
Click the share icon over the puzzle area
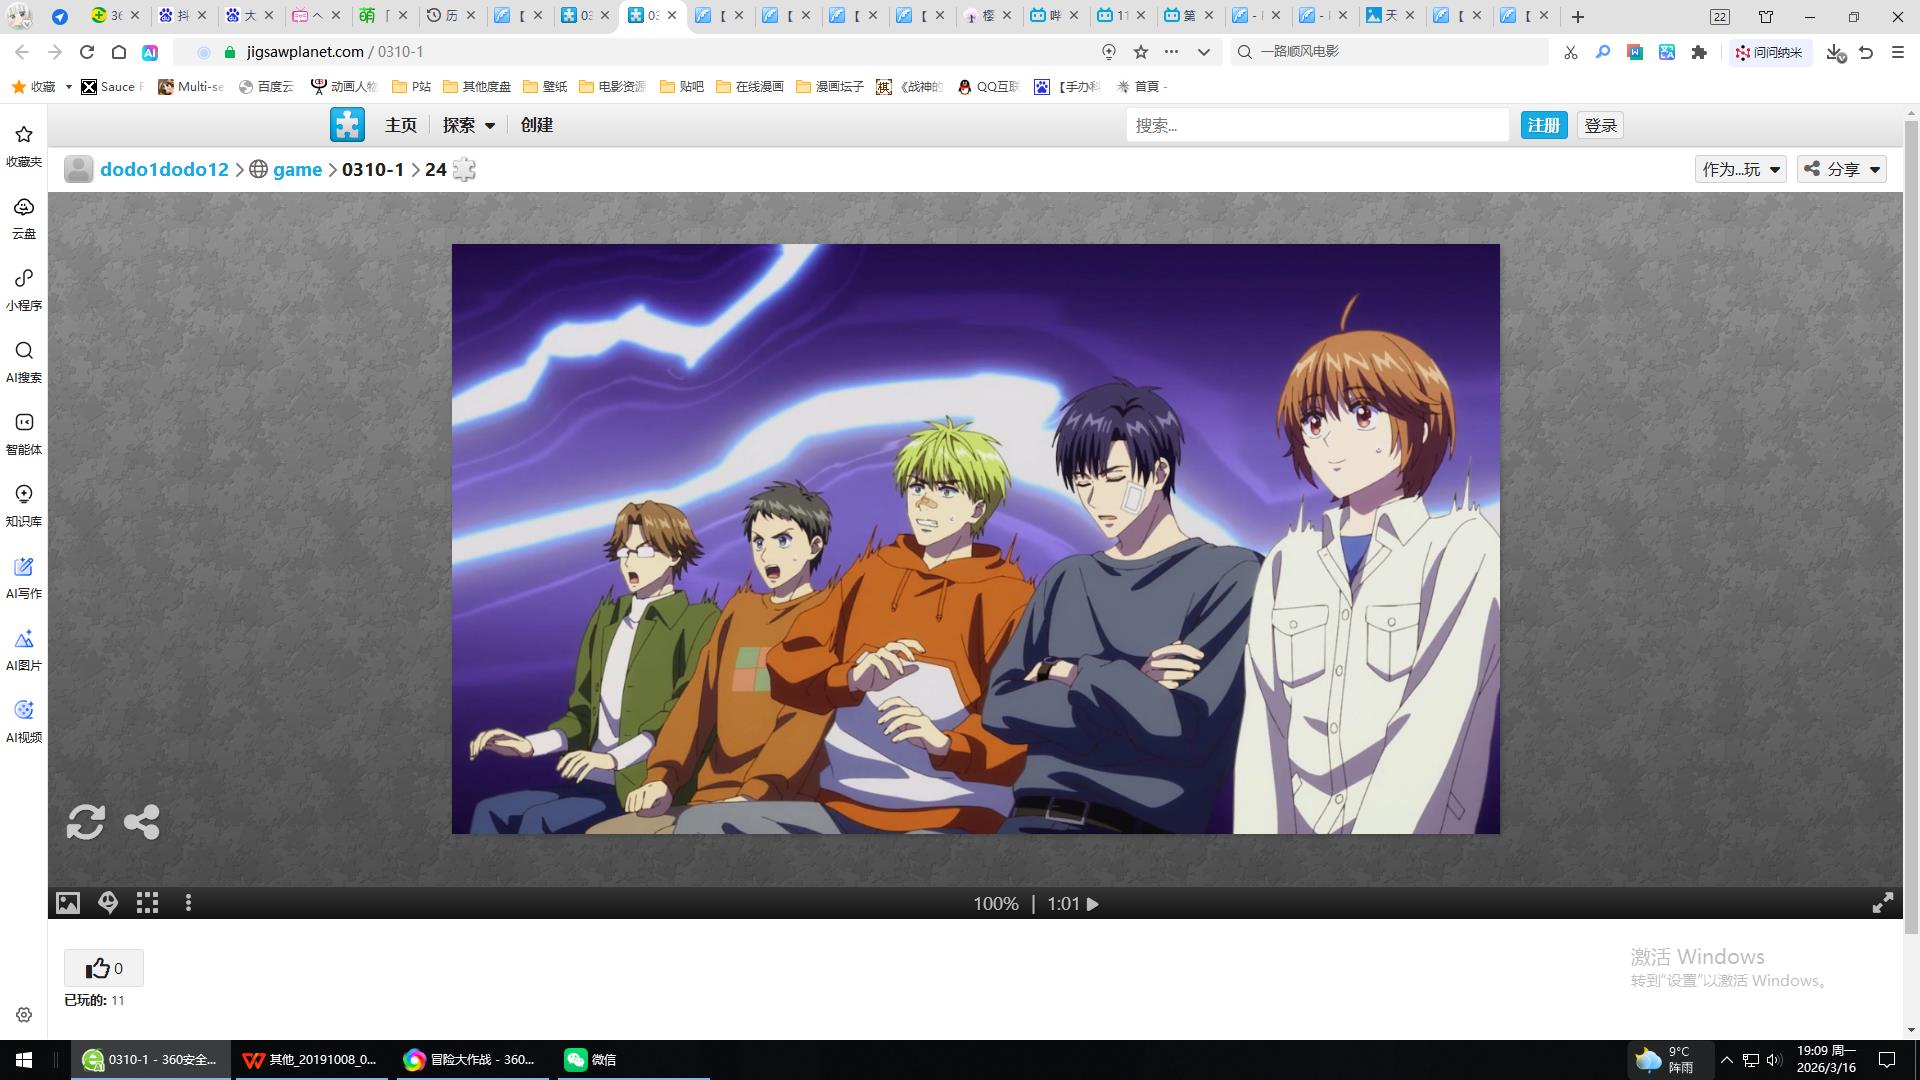point(141,822)
